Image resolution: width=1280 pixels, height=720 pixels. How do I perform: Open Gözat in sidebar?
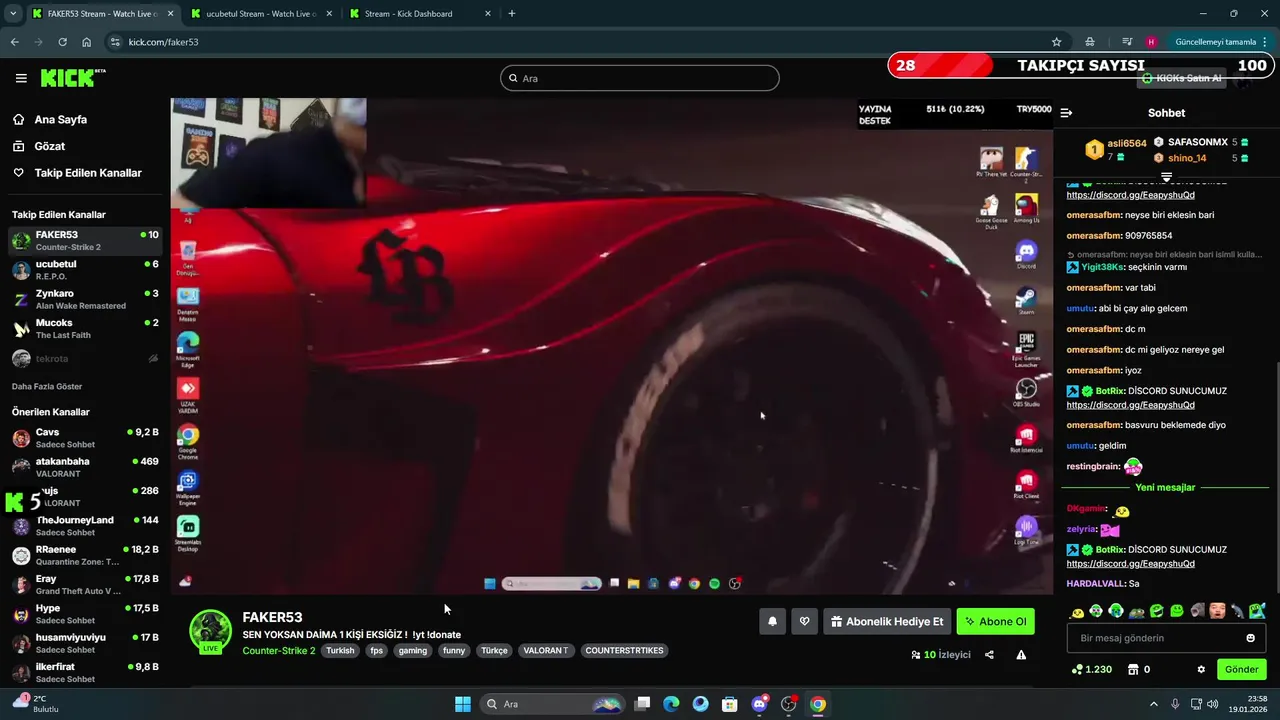50,146
